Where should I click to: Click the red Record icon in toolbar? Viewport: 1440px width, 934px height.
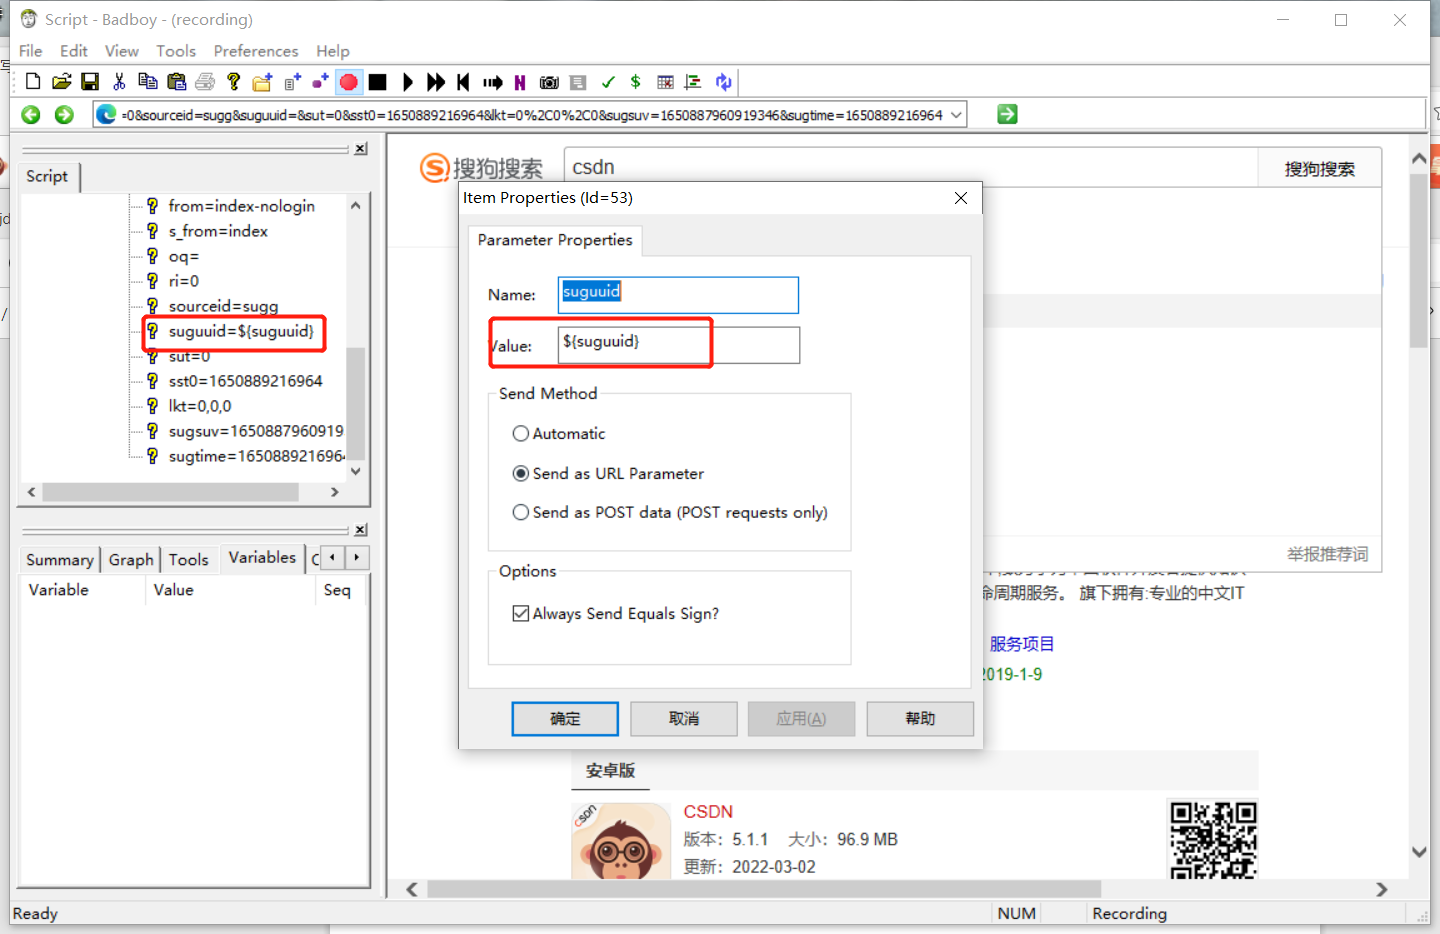(x=348, y=82)
